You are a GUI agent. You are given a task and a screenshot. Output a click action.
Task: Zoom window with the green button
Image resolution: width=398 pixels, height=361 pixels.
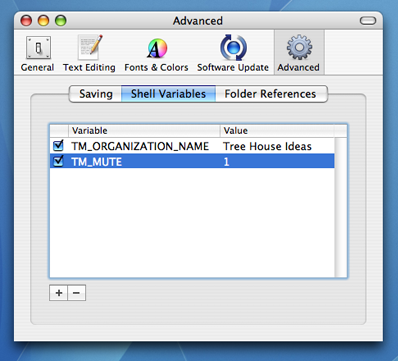coord(61,21)
